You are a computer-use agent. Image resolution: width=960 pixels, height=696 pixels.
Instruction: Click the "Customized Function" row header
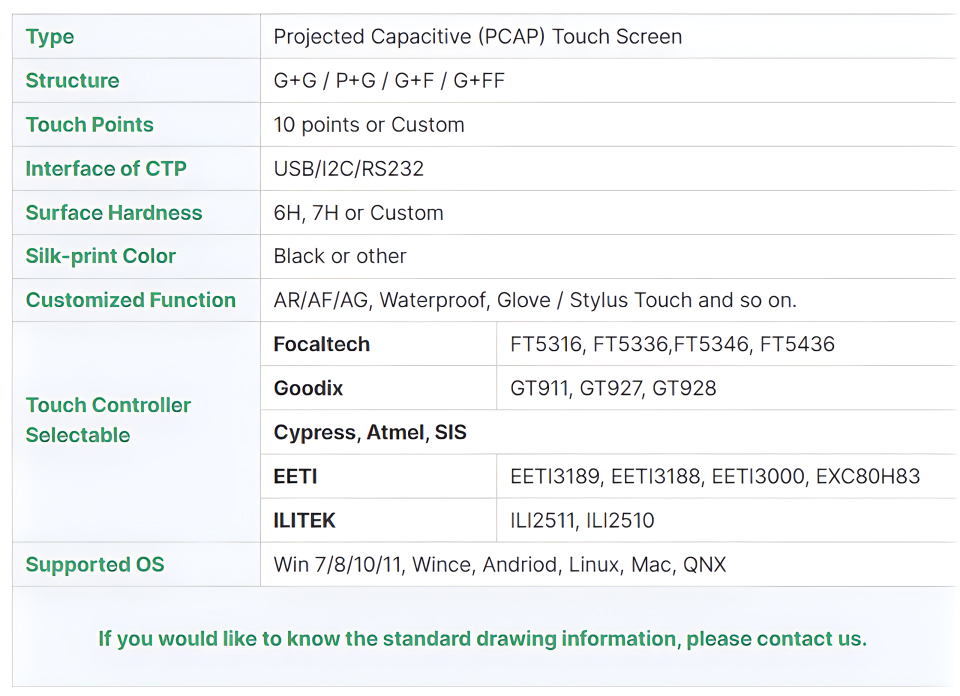131,300
